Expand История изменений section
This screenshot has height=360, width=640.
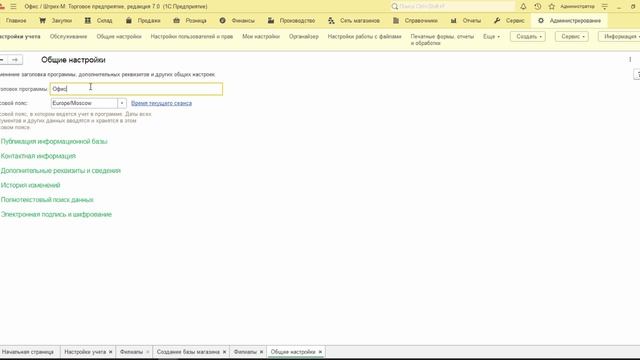[x=30, y=185]
